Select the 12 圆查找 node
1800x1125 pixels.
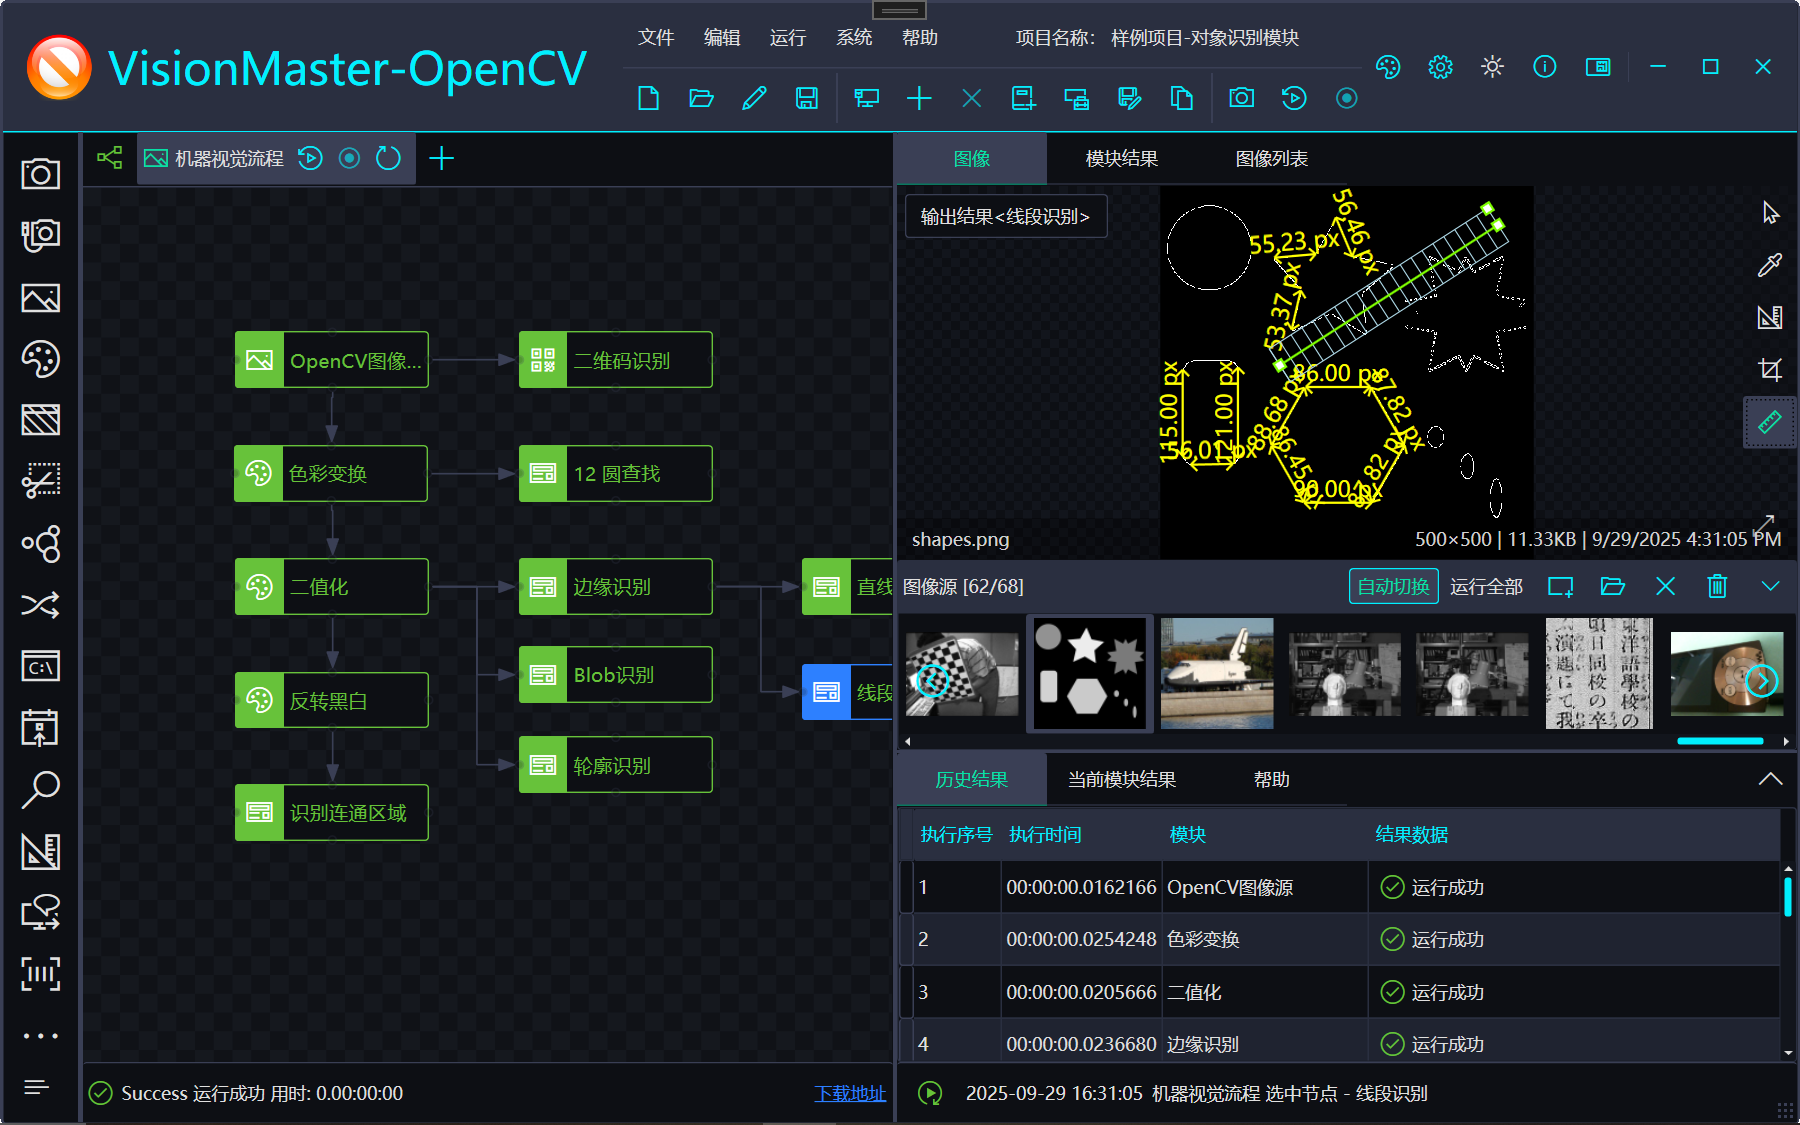(x=616, y=474)
